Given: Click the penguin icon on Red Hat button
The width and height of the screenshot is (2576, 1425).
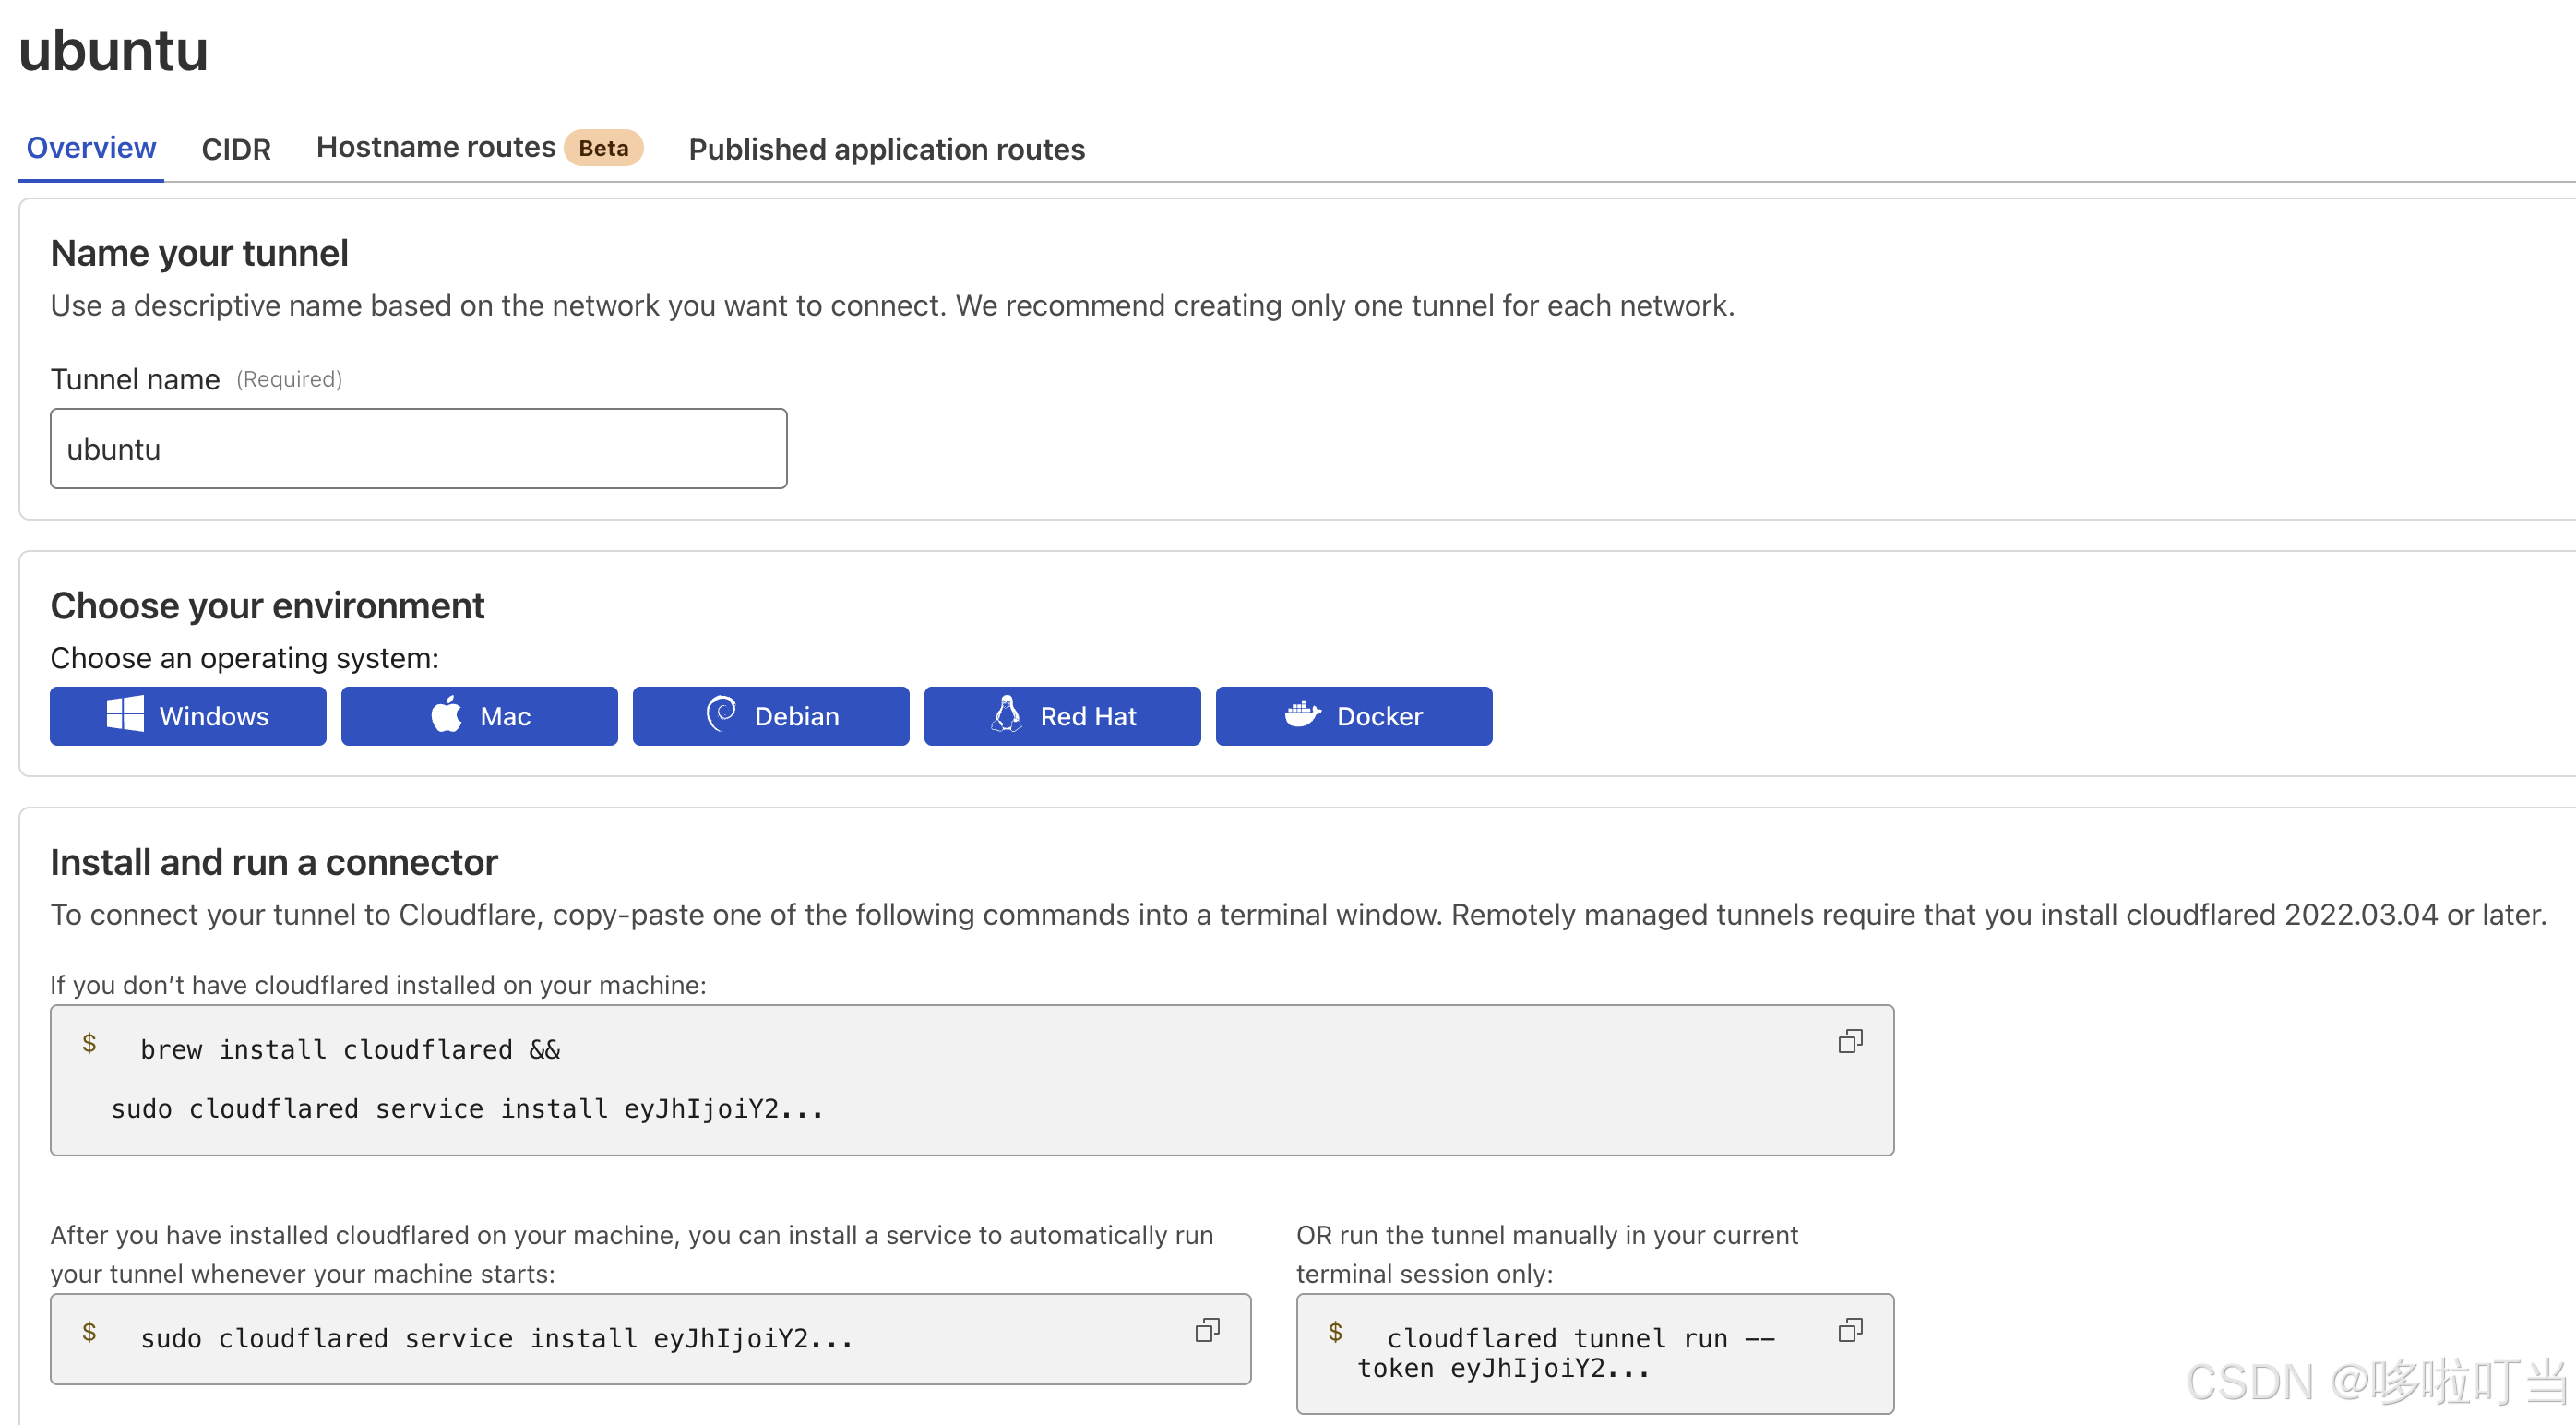Looking at the screenshot, I should pos(1007,715).
